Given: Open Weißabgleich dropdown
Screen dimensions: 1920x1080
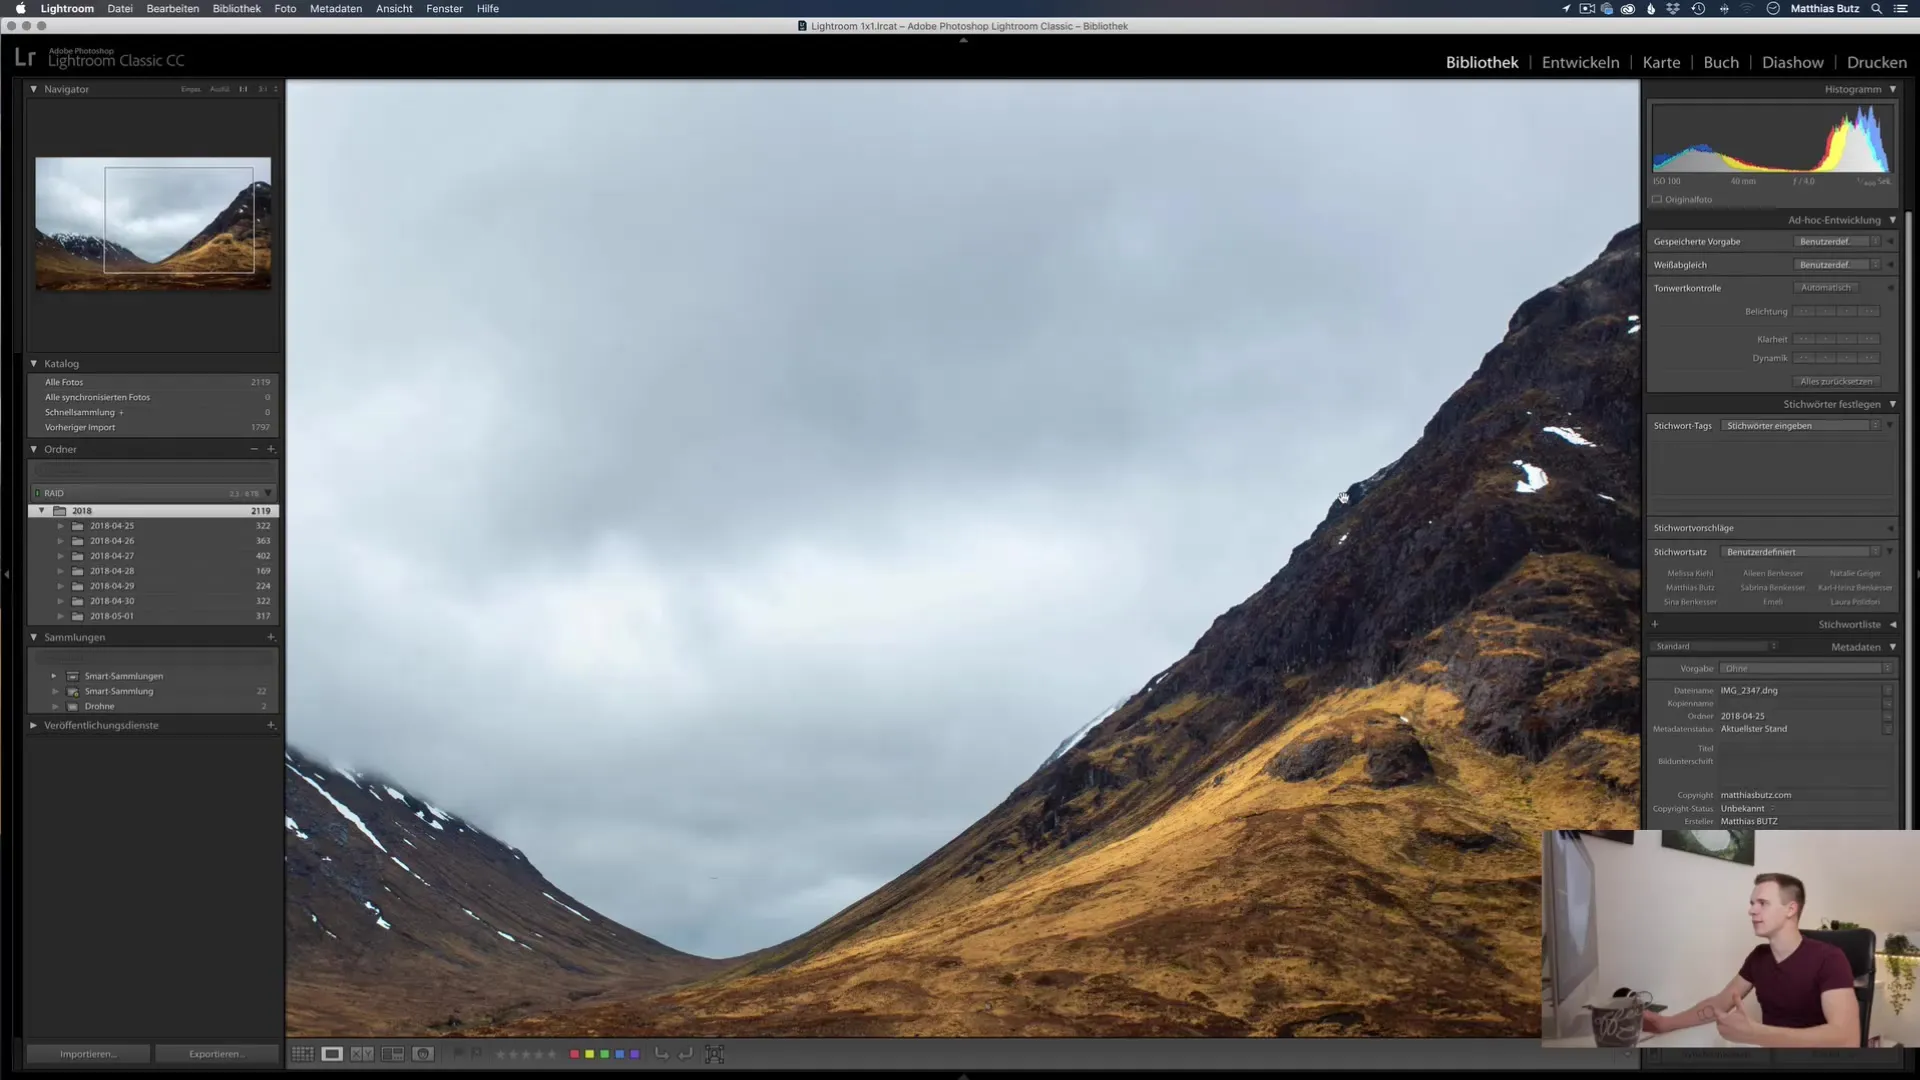Looking at the screenshot, I should coord(1838,265).
